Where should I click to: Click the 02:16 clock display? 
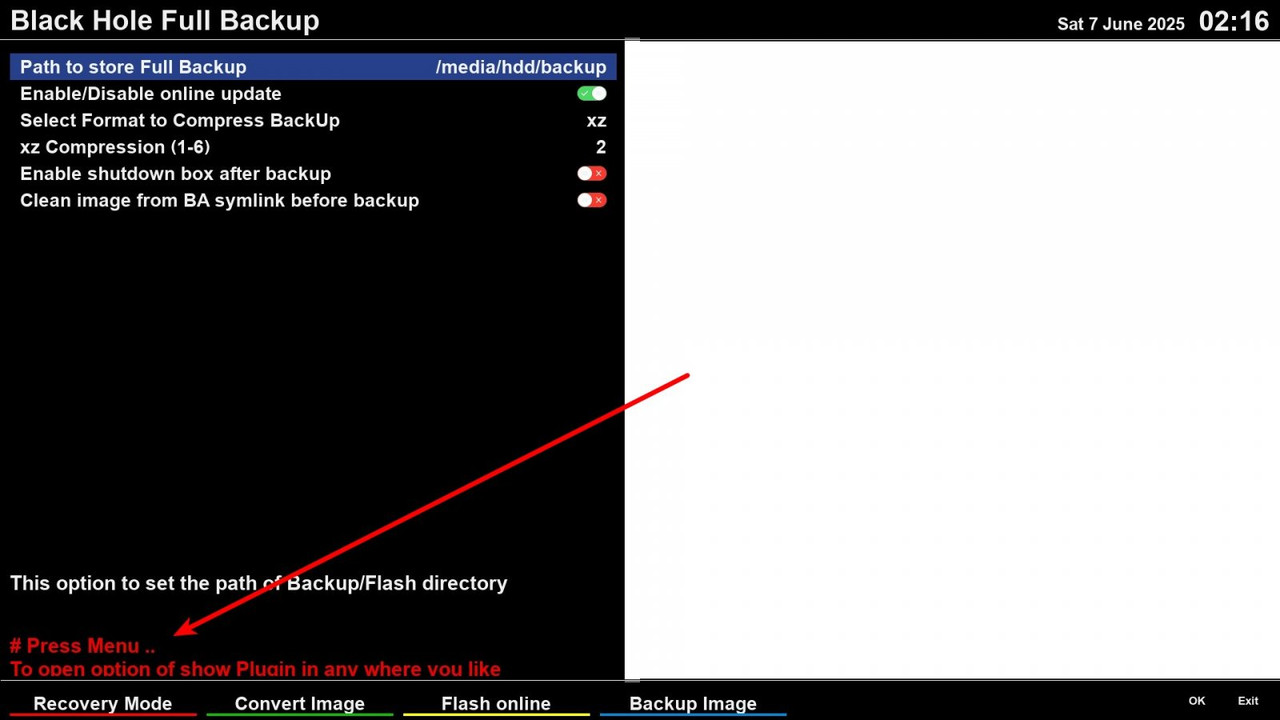coord(1234,22)
